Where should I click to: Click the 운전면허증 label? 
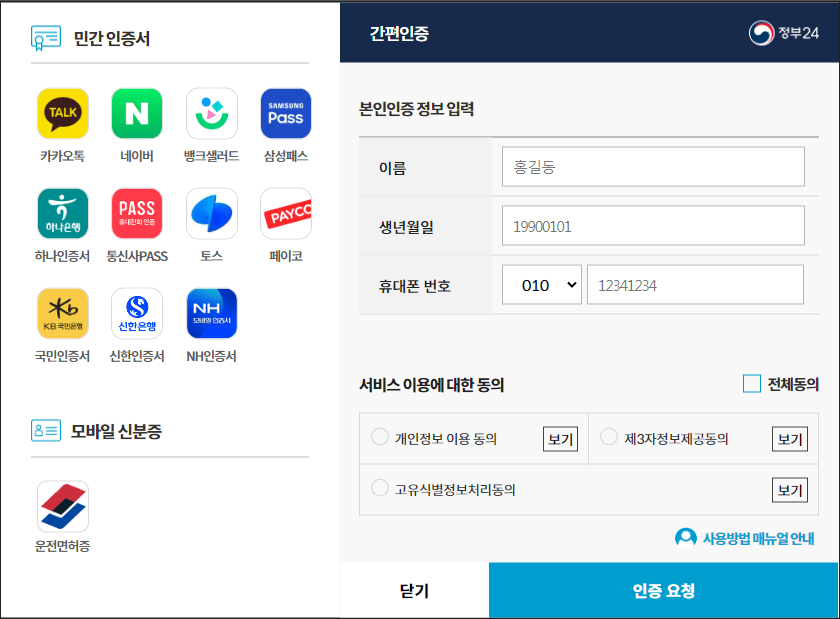point(63,546)
